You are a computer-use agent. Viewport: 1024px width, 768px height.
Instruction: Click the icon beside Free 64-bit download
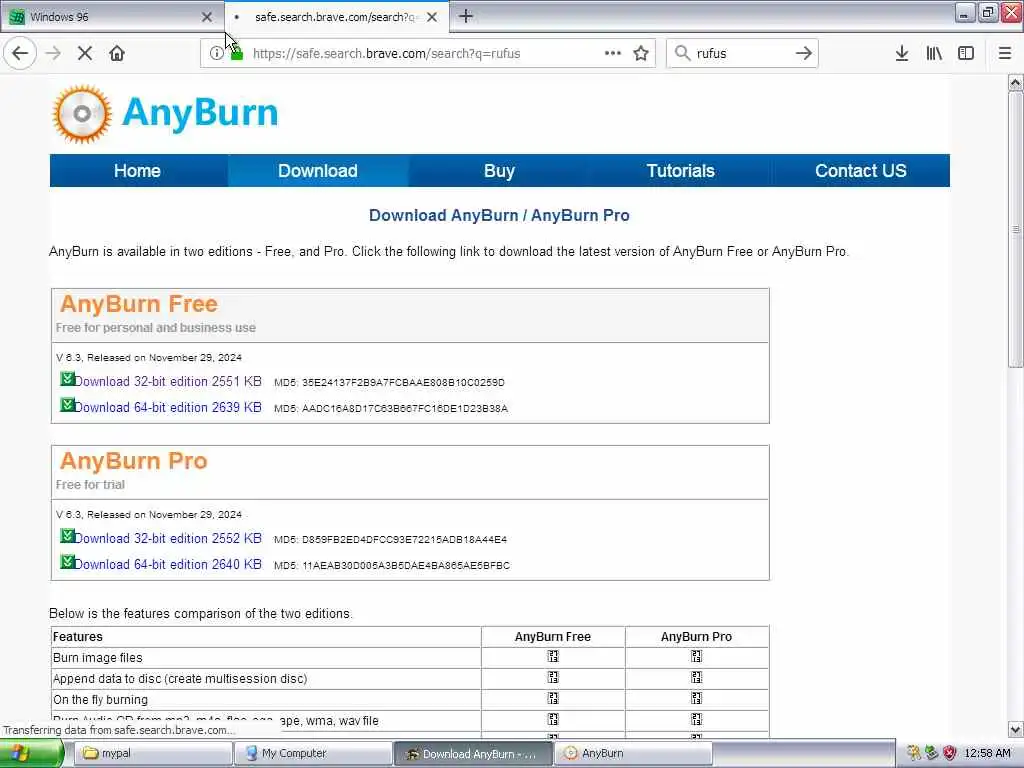click(67, 405)
